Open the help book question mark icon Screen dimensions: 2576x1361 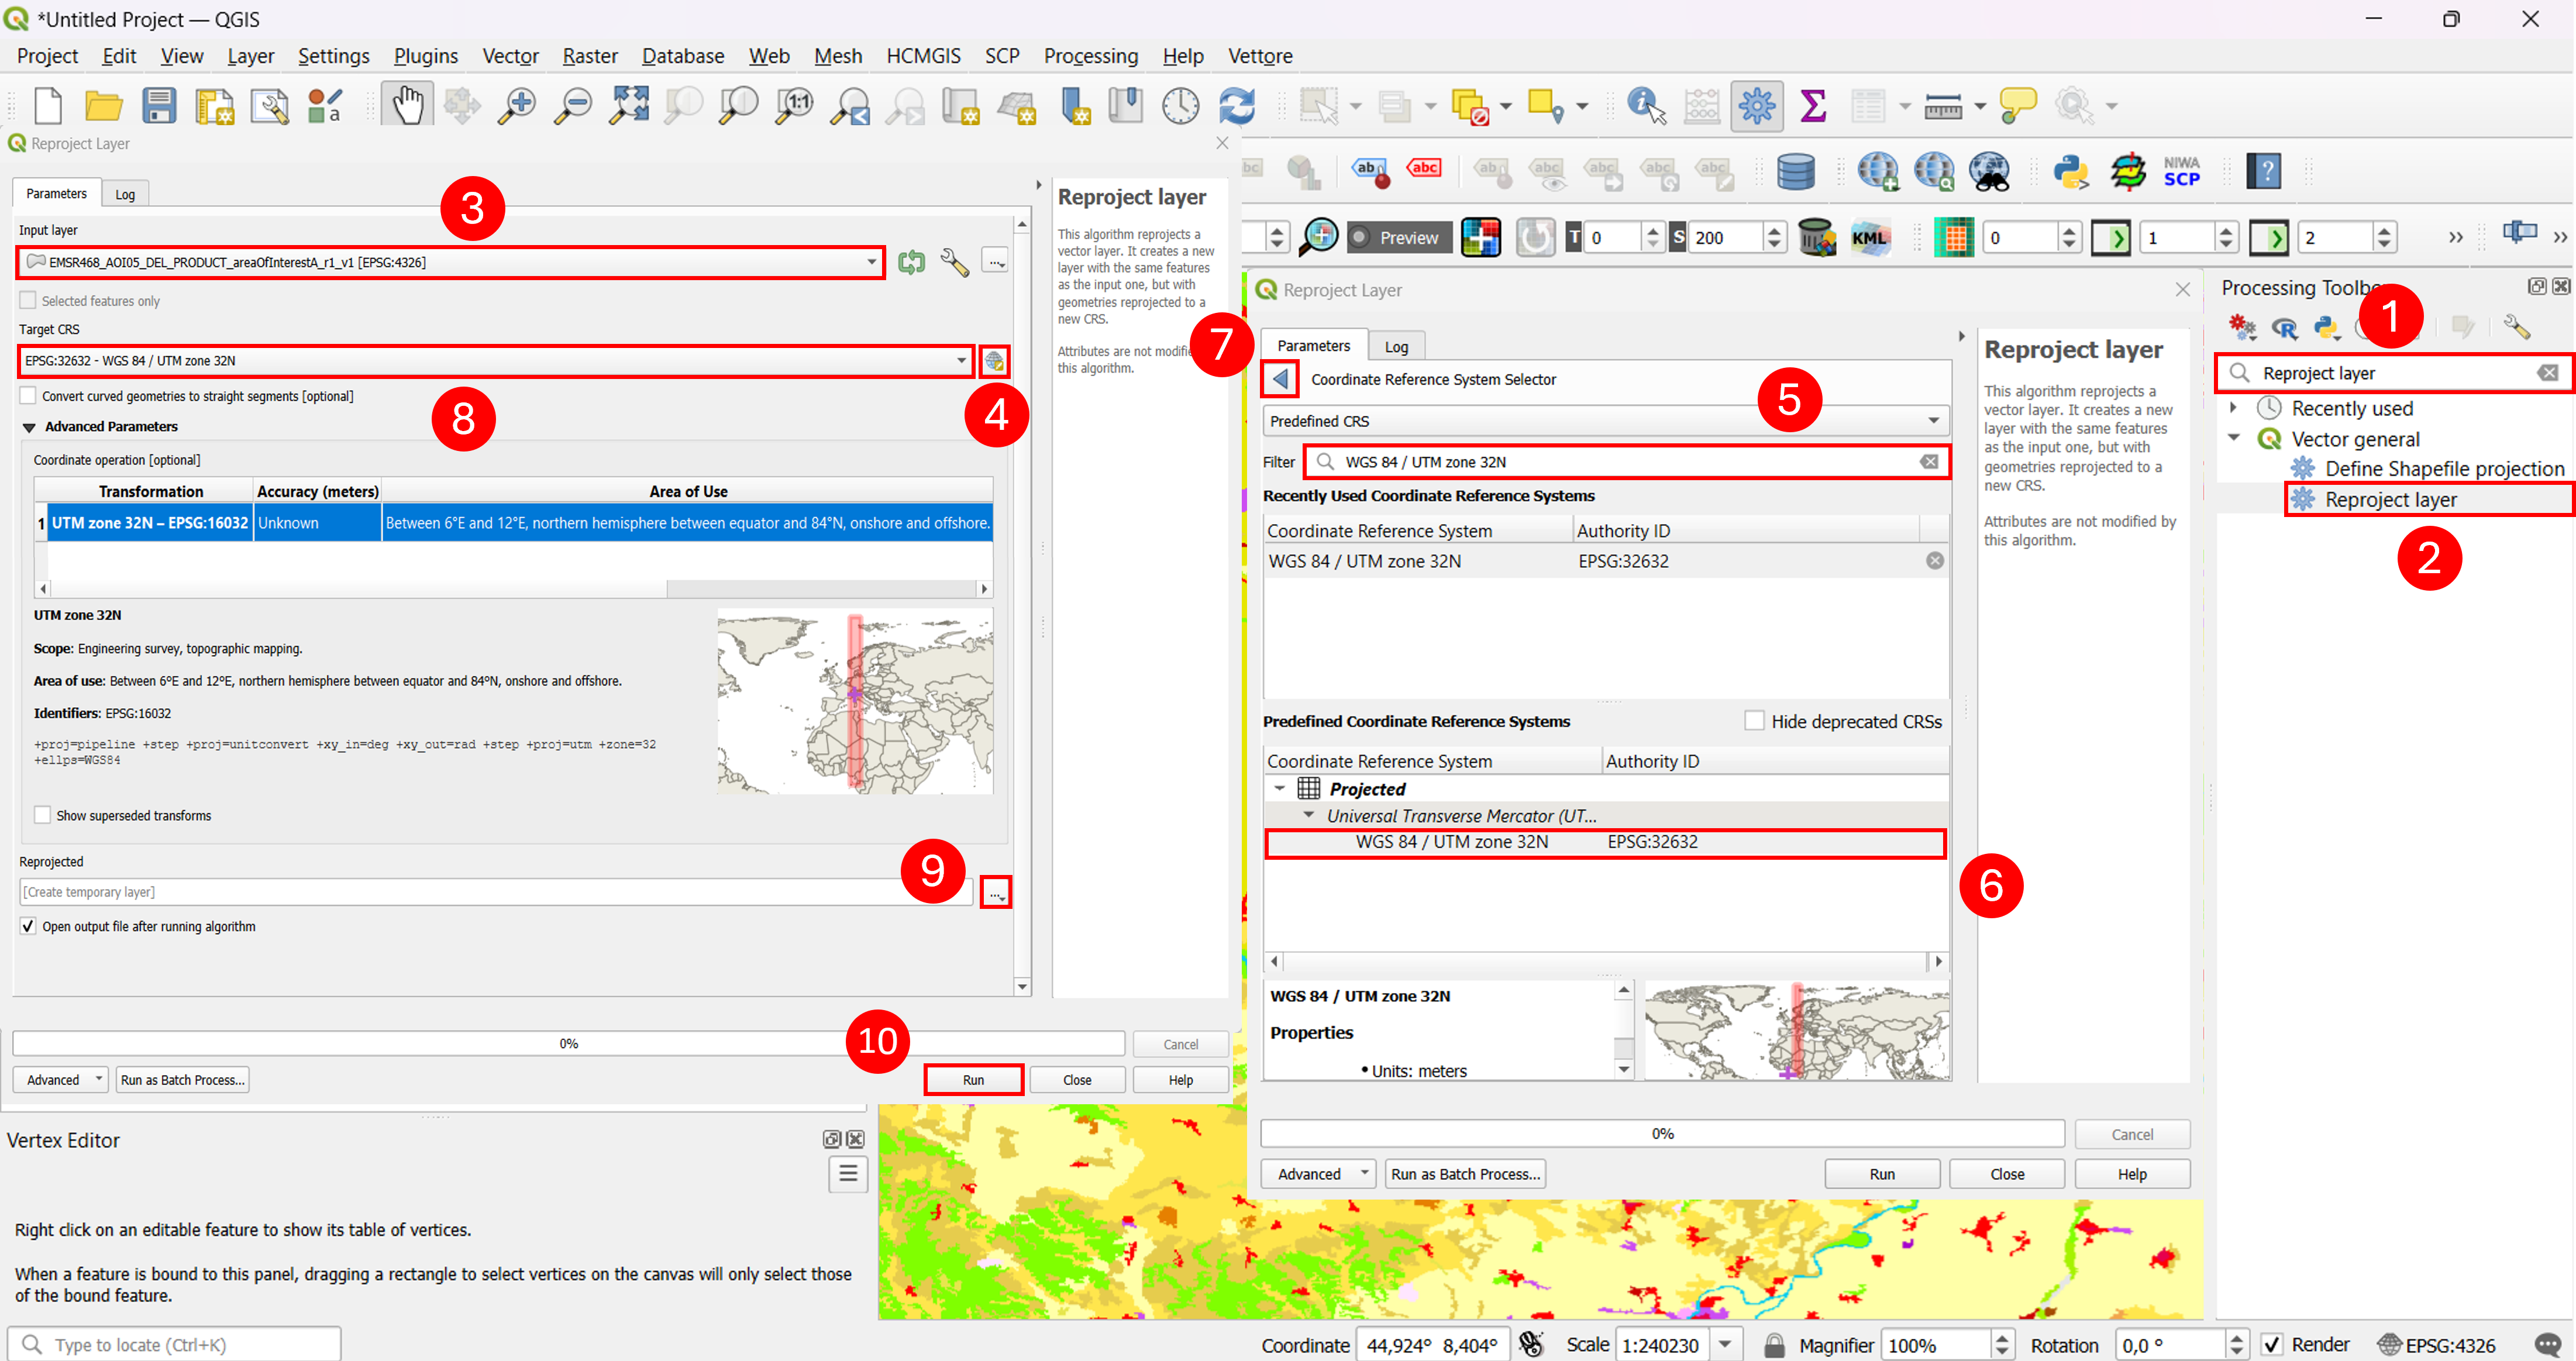click(2264, 171)
